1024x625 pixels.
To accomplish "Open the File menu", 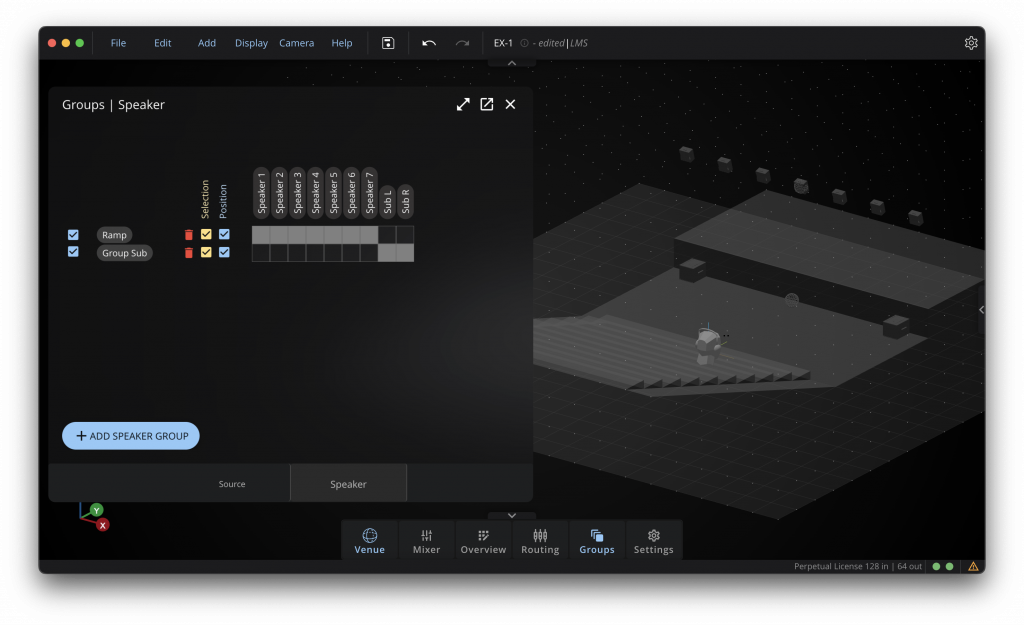I will (118, 43).
